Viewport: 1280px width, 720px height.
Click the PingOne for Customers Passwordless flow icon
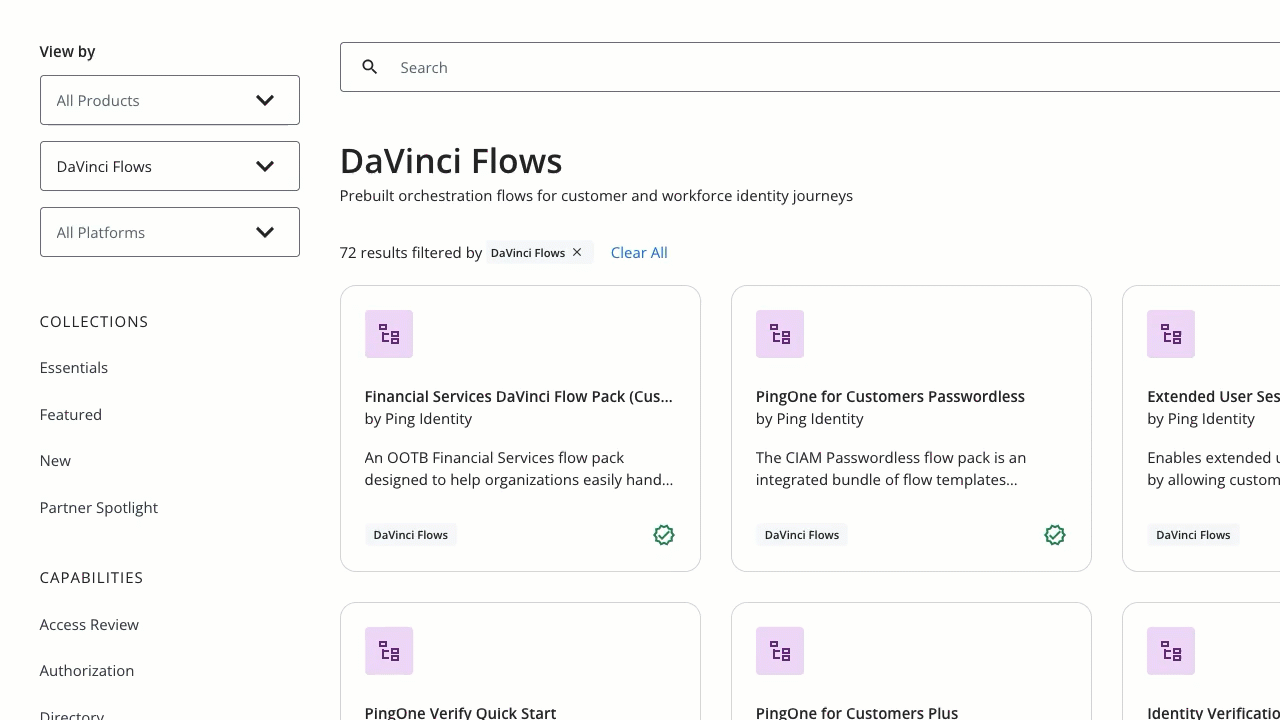780,334
